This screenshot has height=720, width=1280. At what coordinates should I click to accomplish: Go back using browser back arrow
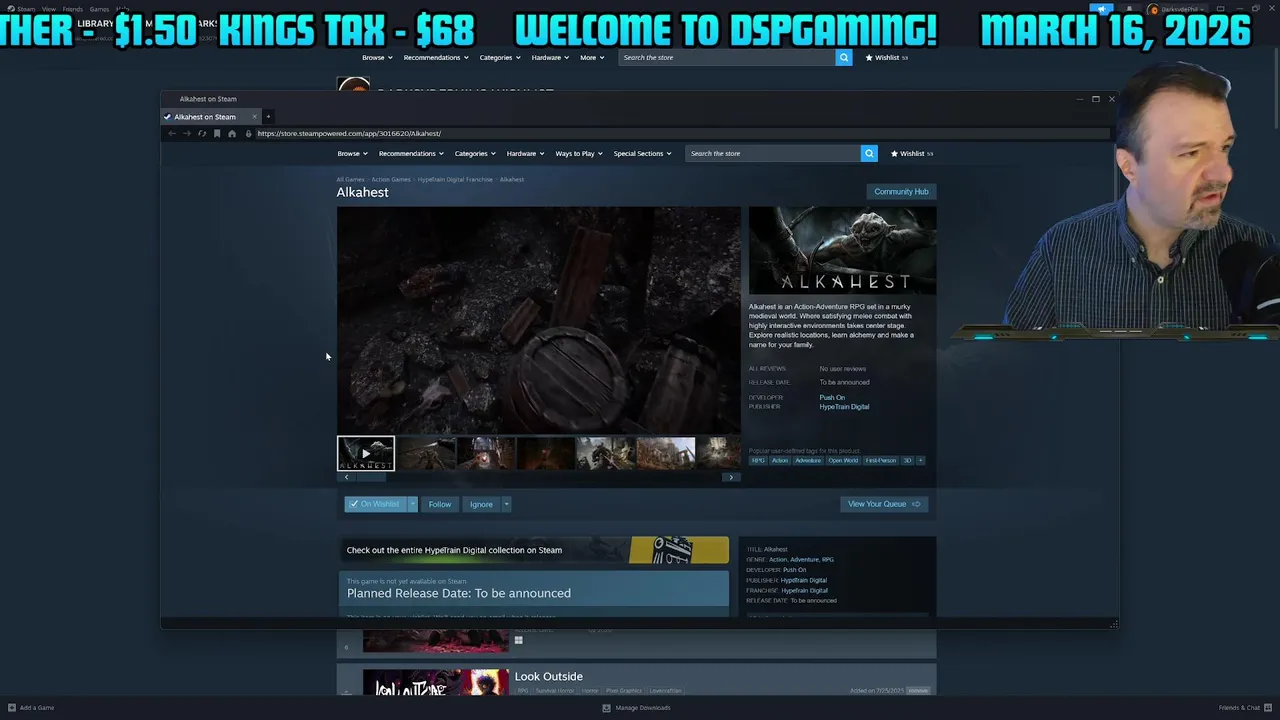[x=171, y=133]
